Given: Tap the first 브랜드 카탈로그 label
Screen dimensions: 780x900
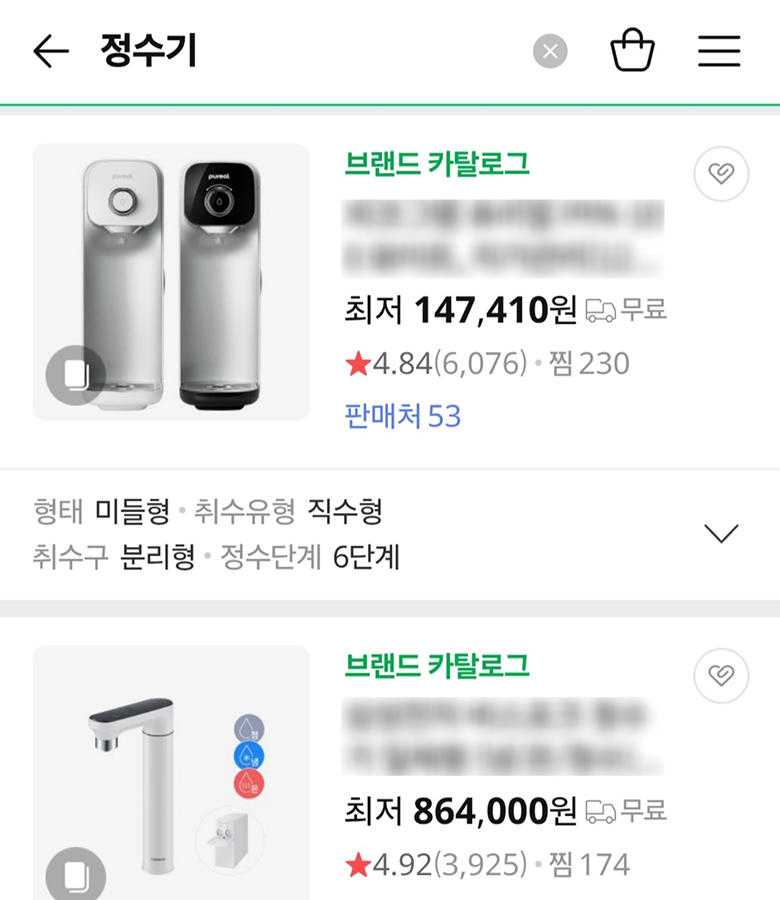Looking at the screenshot, I should point(437,164).
